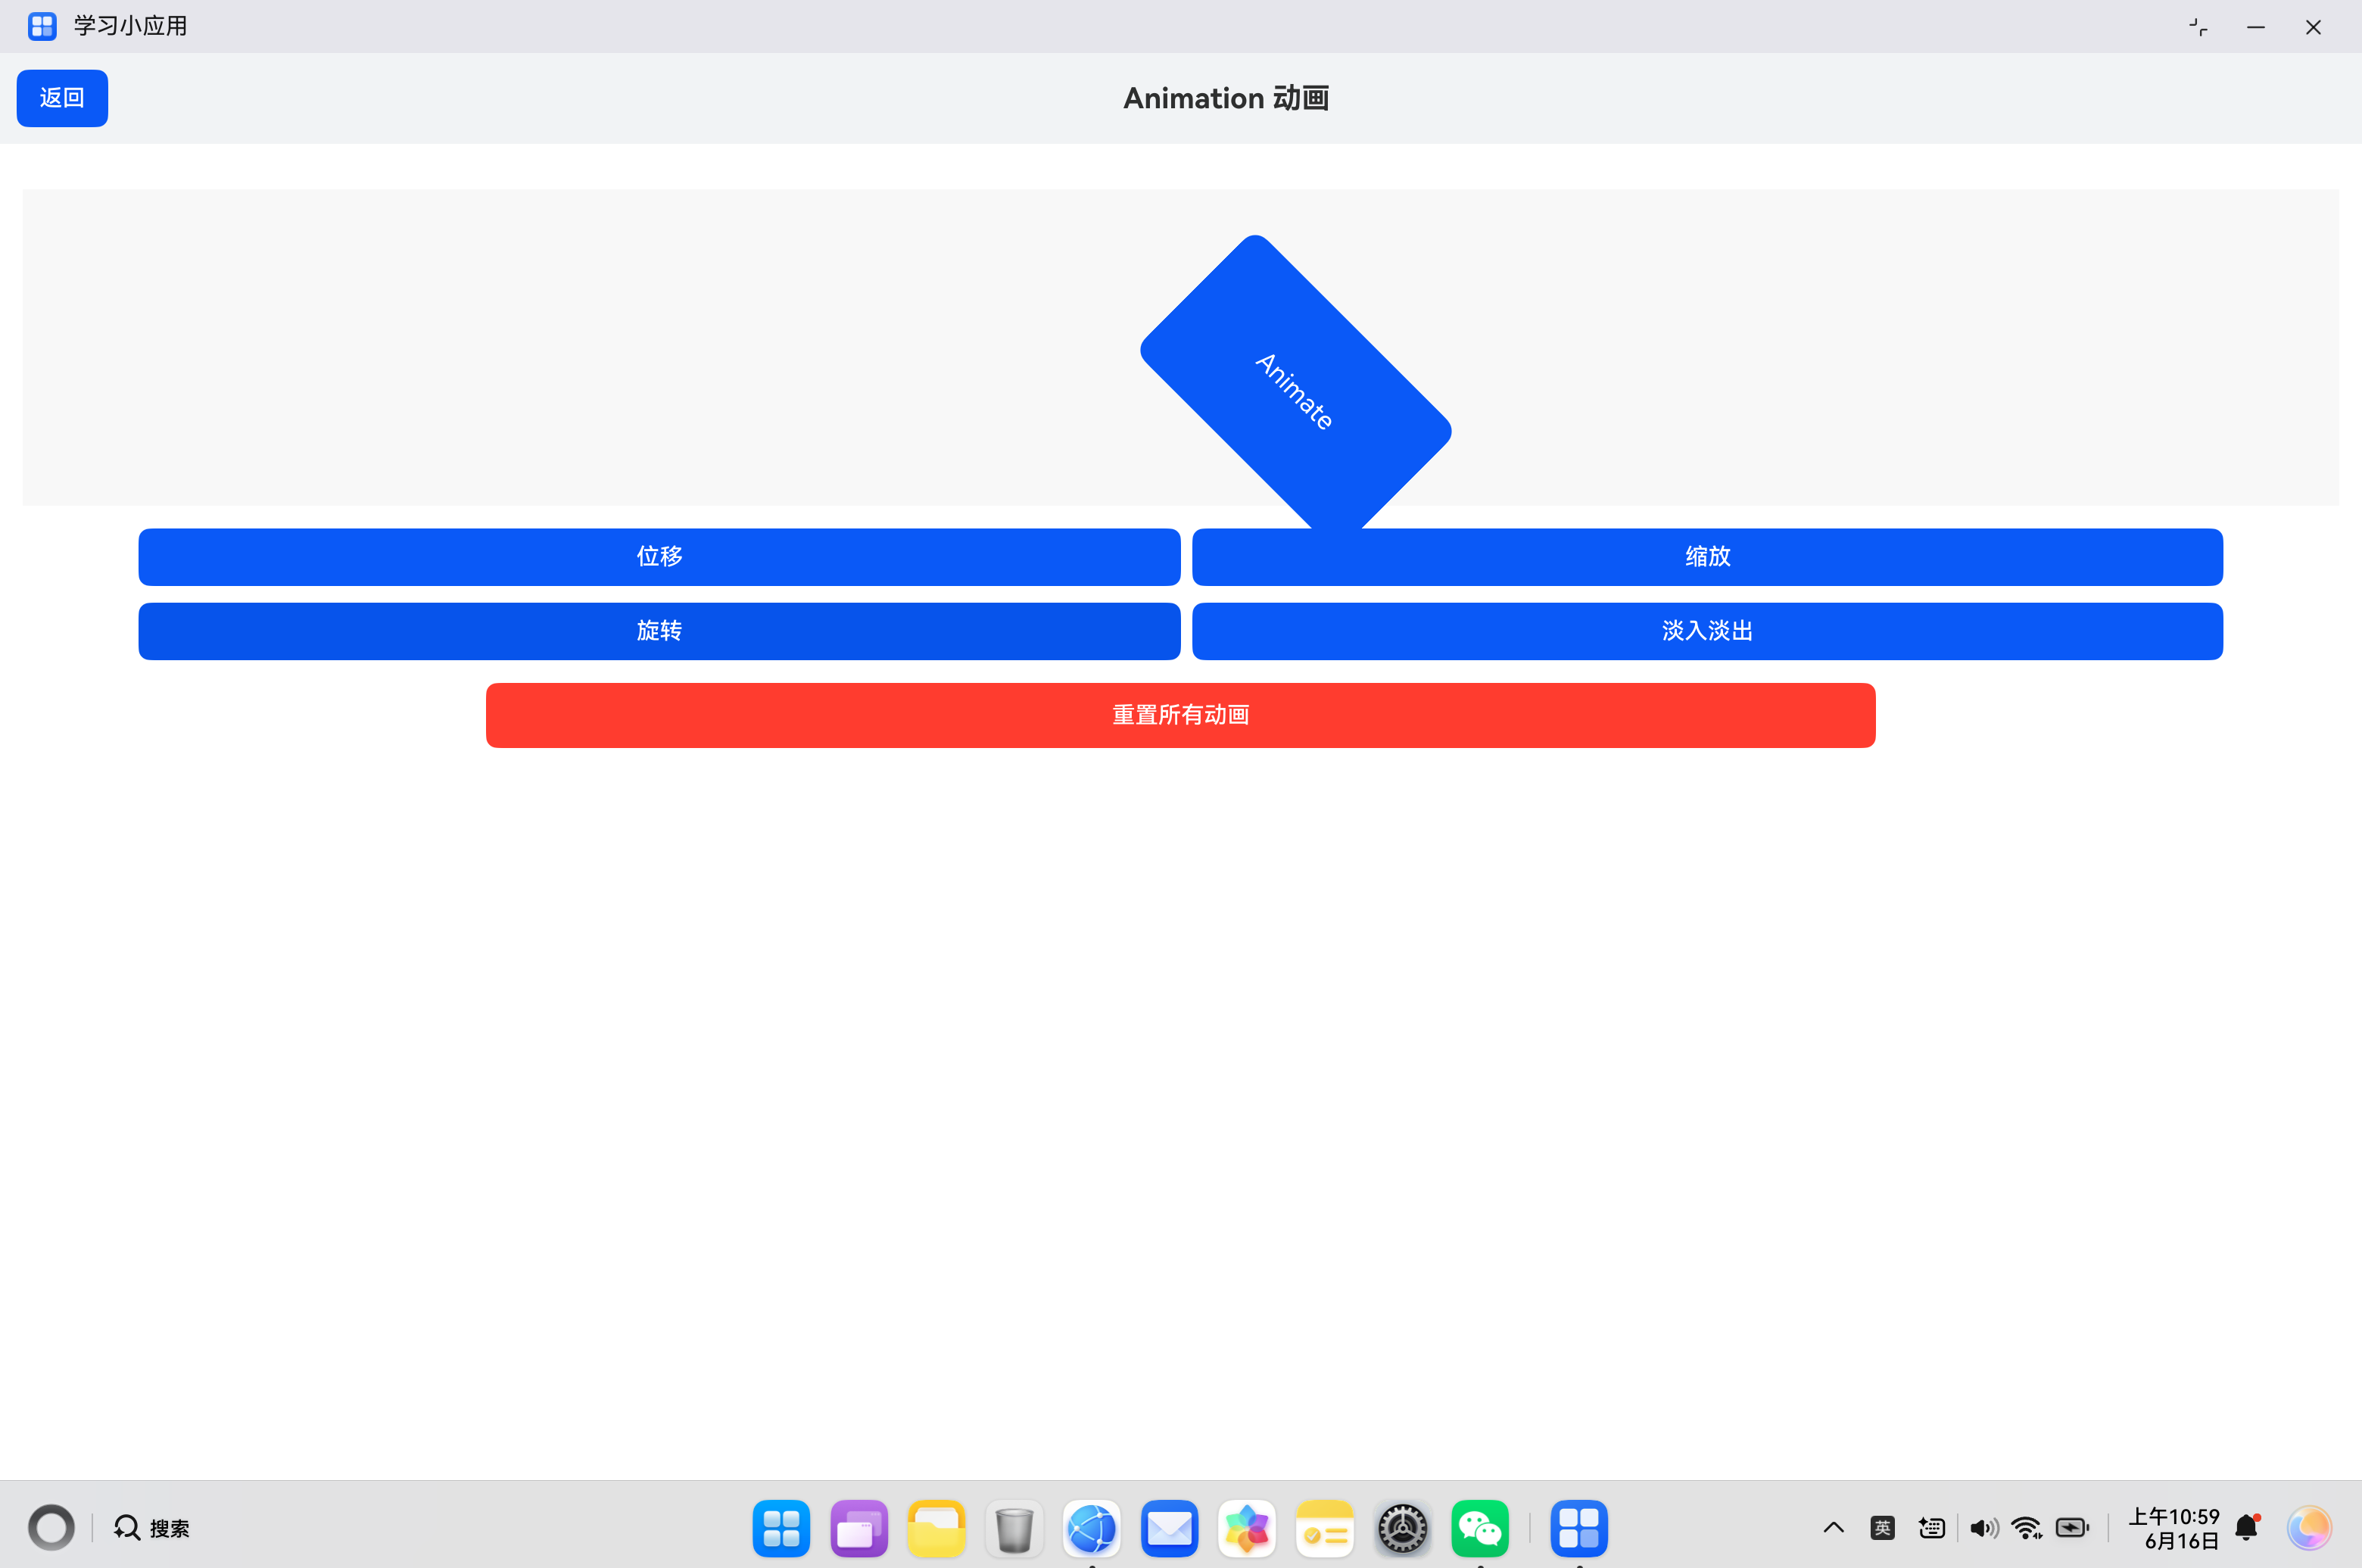The image size is (2362, 1568).
Task: Click the 返回 back button
Action: click(62, 98)
